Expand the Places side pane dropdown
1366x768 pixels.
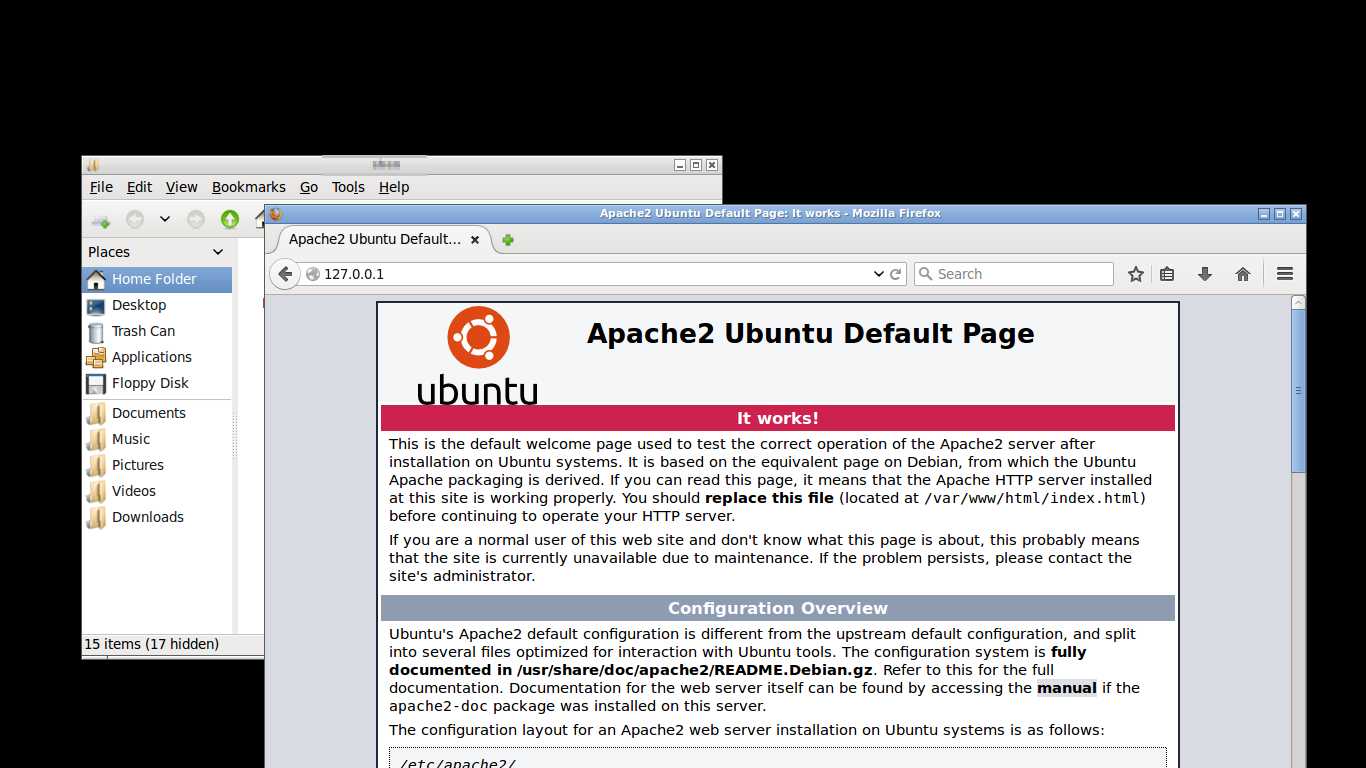tap(218, 252)
